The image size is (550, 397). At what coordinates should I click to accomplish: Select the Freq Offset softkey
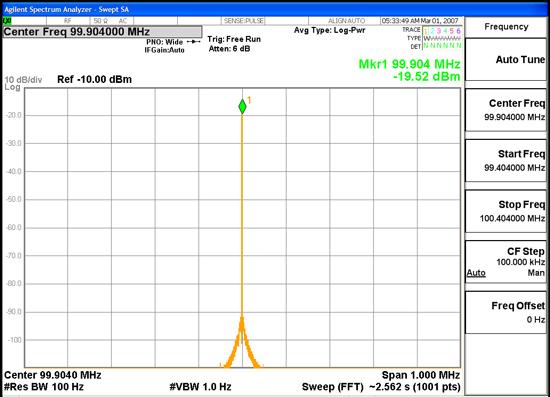point(505,312)
